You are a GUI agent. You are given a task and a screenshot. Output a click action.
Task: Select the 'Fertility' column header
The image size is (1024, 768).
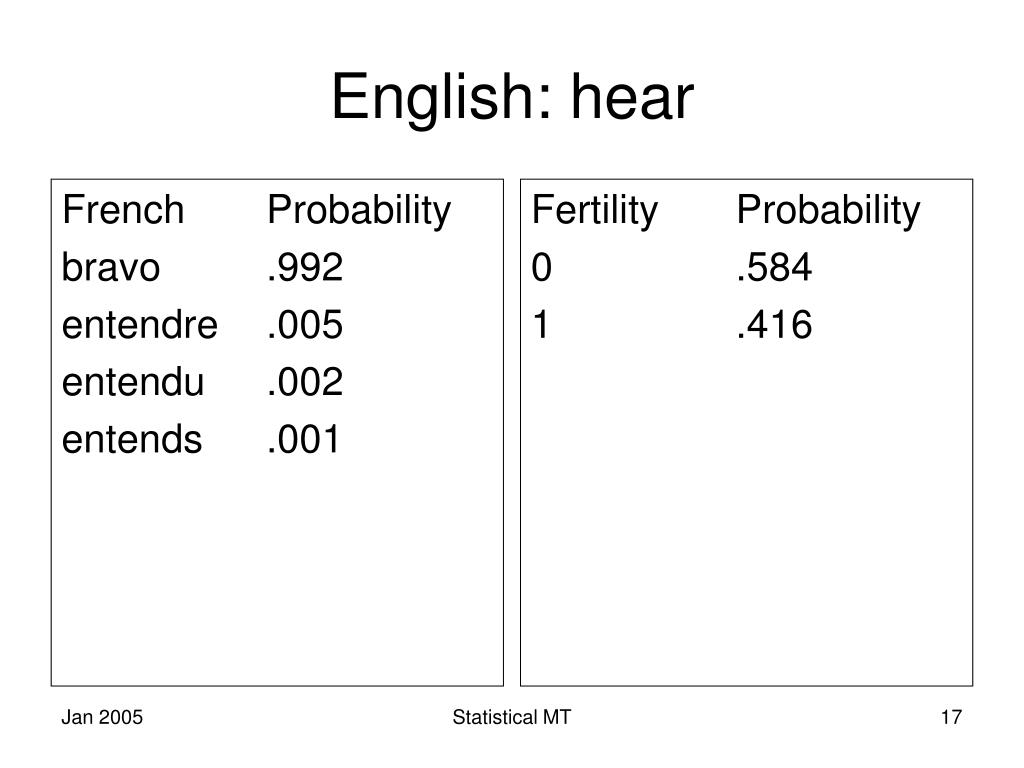click(x=595, y=211)
